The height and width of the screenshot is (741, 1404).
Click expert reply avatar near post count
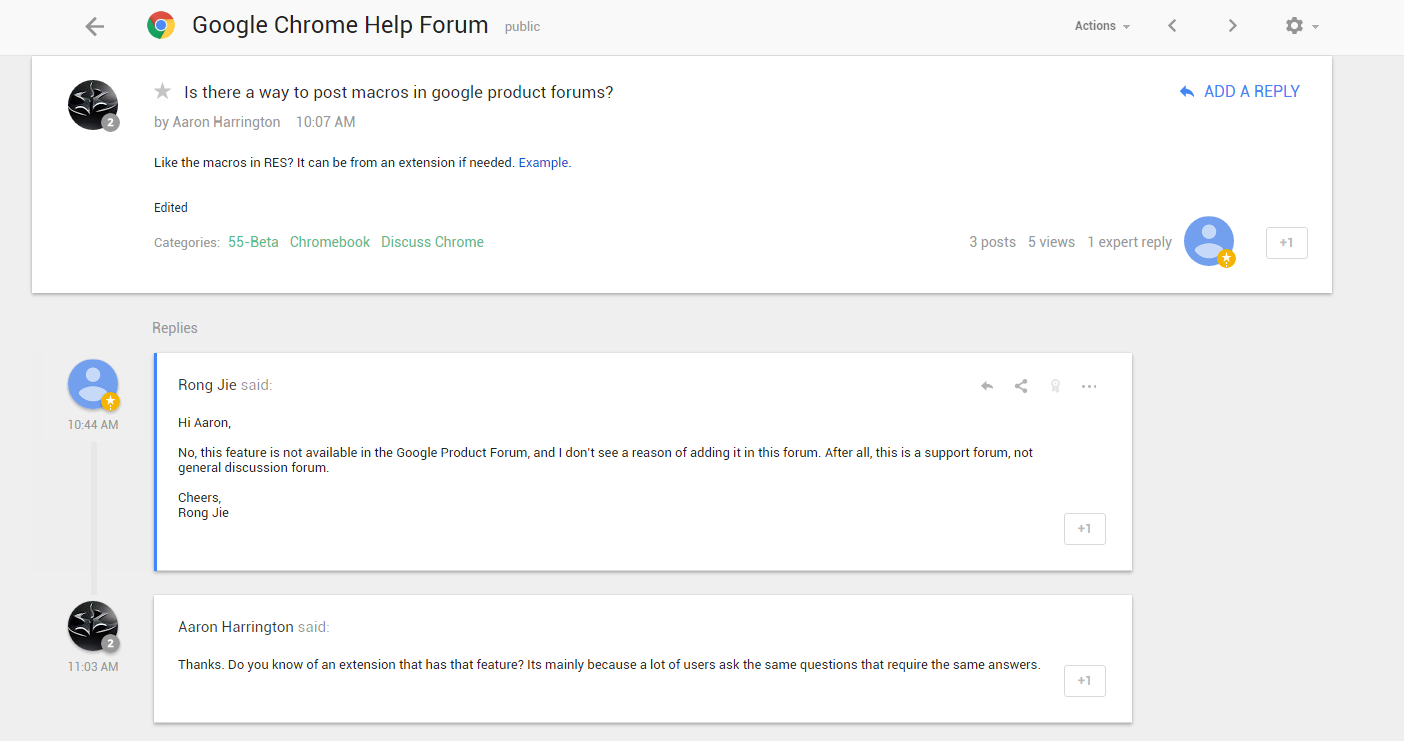tap(1208, 241)
